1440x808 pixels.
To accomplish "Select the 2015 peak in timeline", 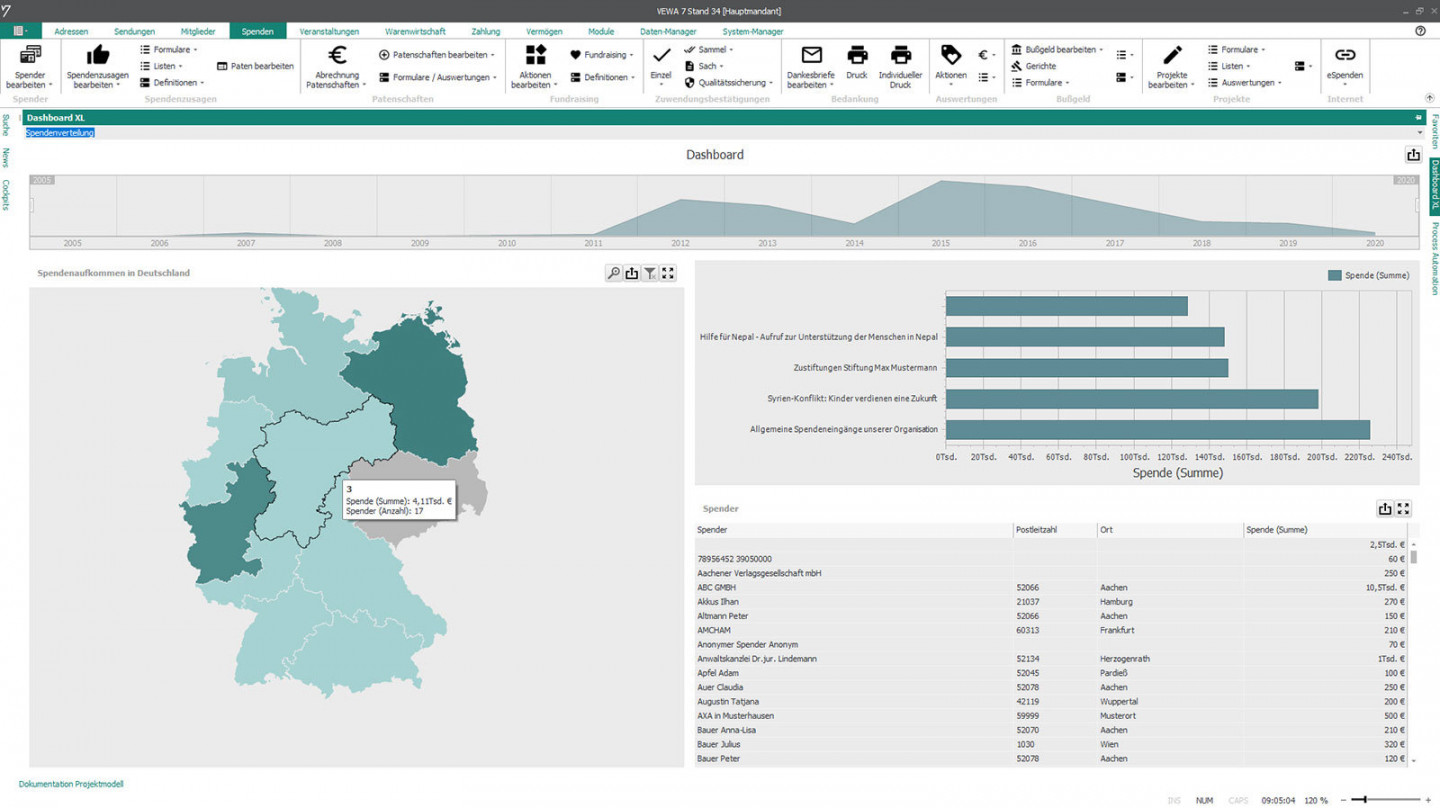I will pyautogui.click(x=941, y=182).
